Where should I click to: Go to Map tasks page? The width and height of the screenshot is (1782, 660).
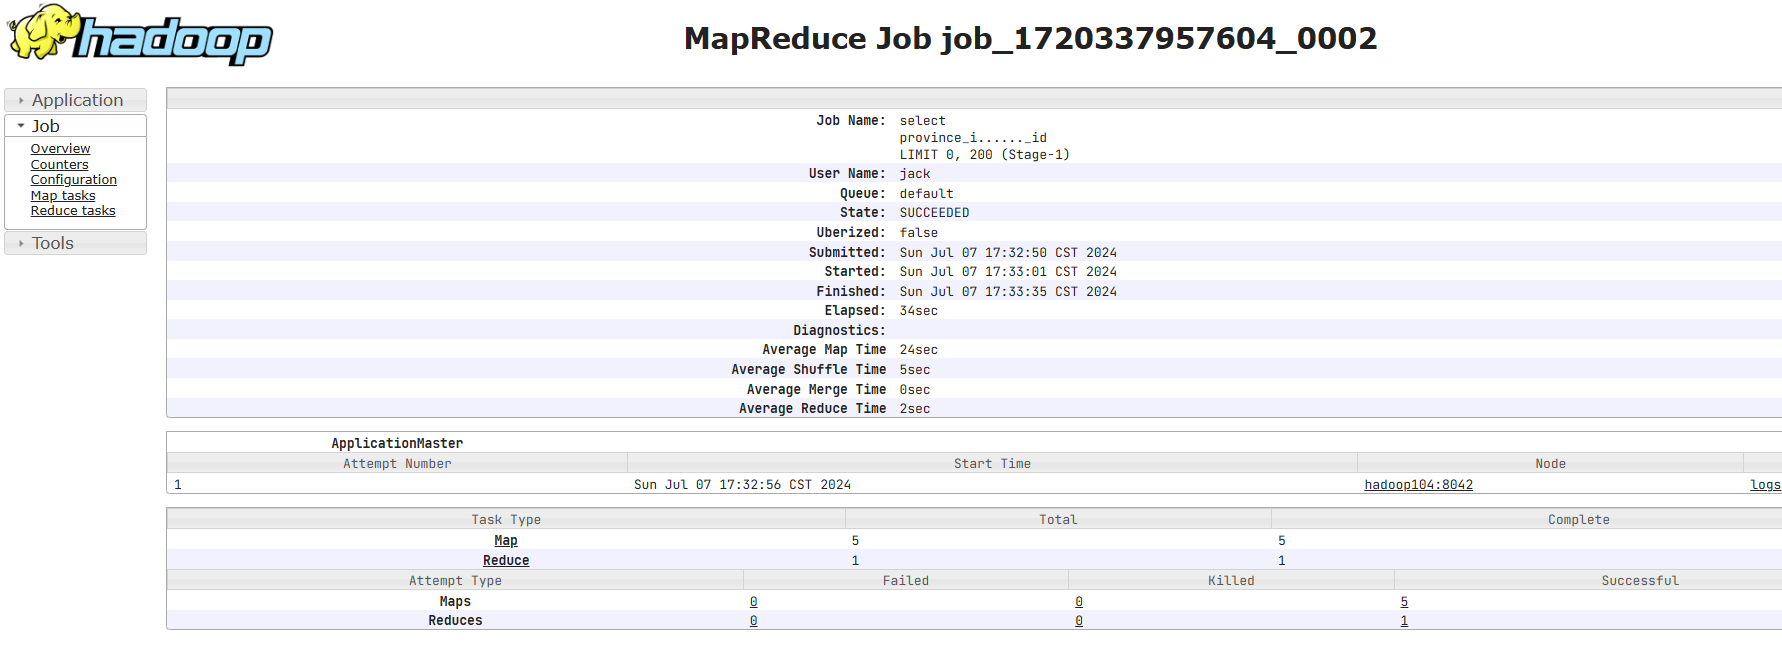[x=63, y=196]
